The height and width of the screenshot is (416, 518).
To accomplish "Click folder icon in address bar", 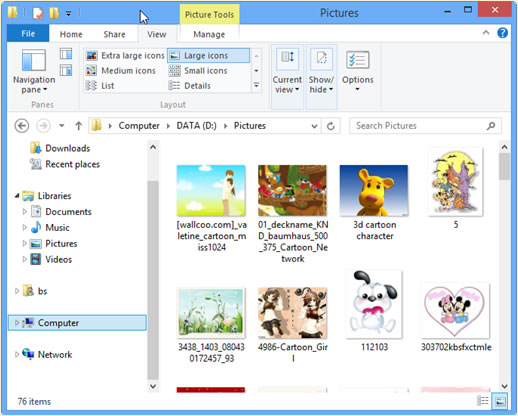I will click(96, 126).
